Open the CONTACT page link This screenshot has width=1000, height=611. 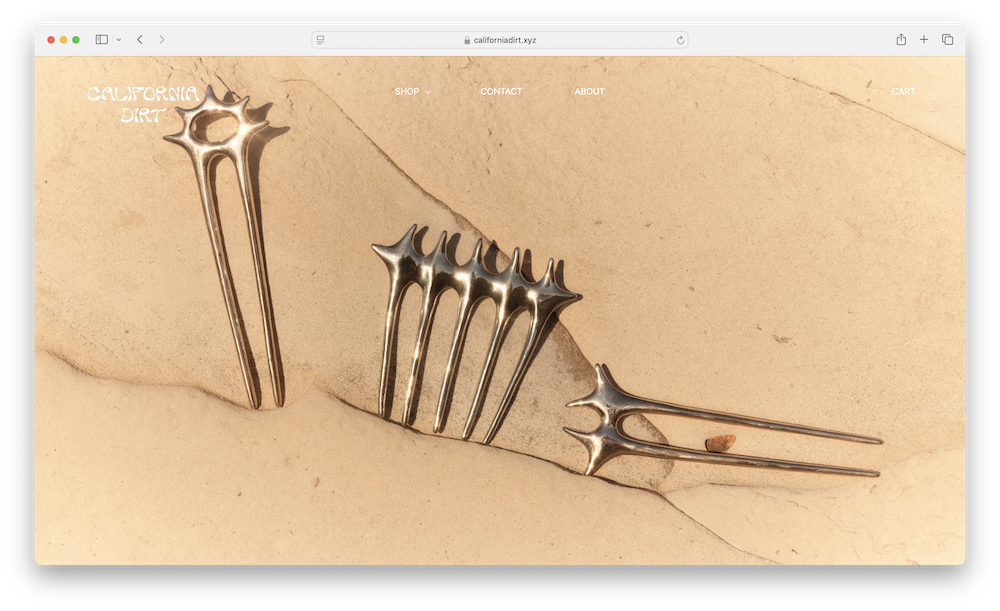[501, 92]
